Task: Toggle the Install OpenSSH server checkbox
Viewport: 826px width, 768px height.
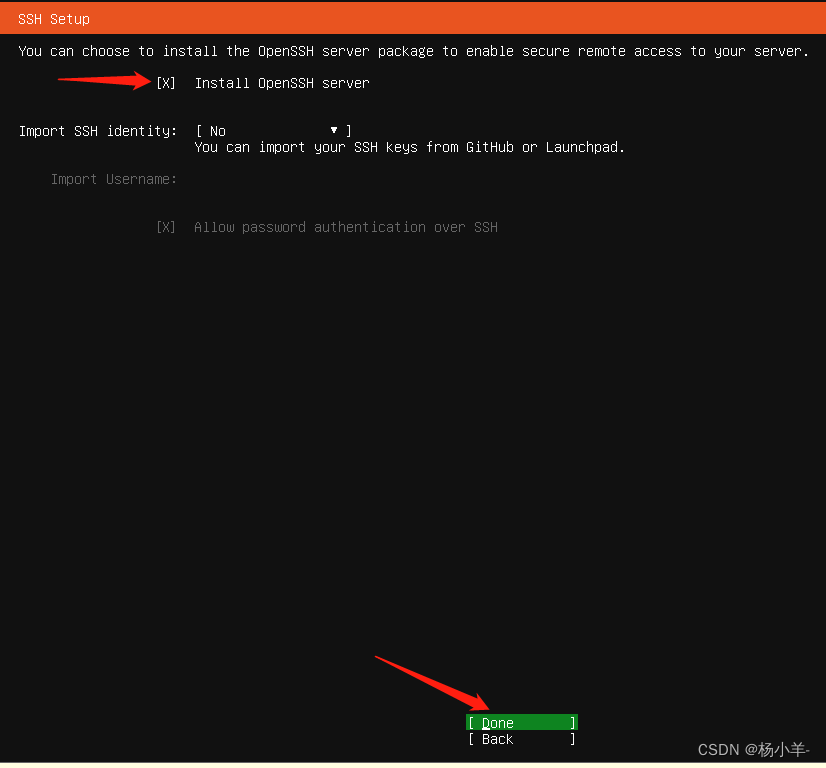Action: point(165,83)
